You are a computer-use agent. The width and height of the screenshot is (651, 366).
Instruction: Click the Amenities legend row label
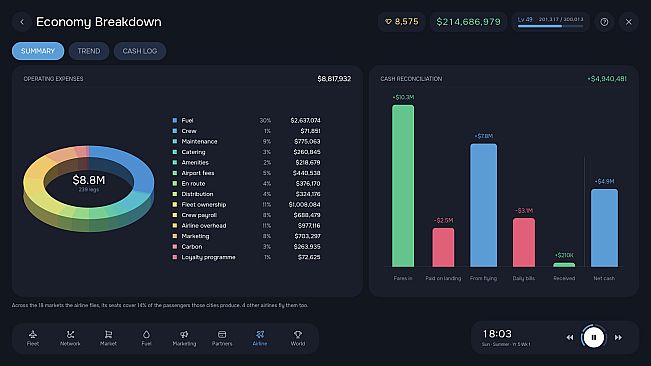(x=195, y=163)
